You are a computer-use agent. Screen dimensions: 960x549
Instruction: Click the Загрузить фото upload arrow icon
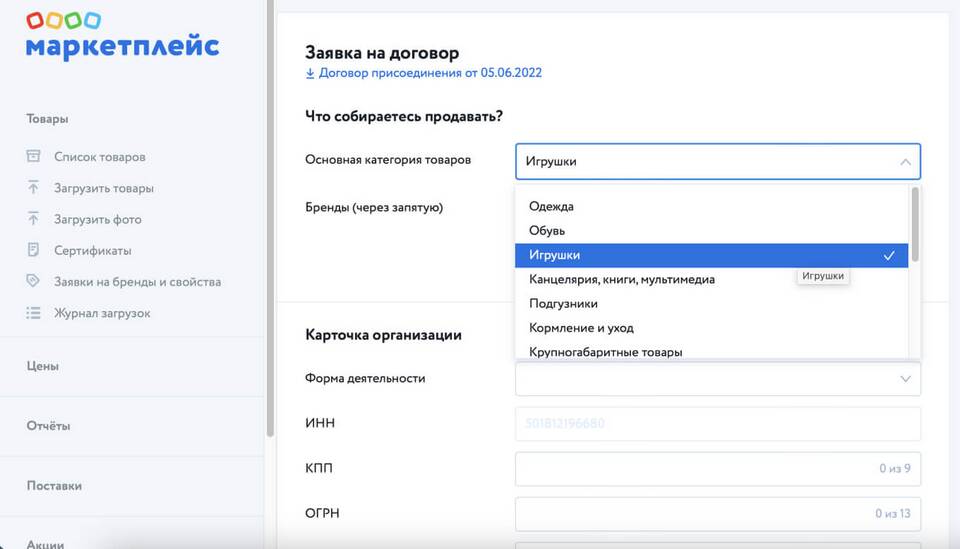coord(33,219)
